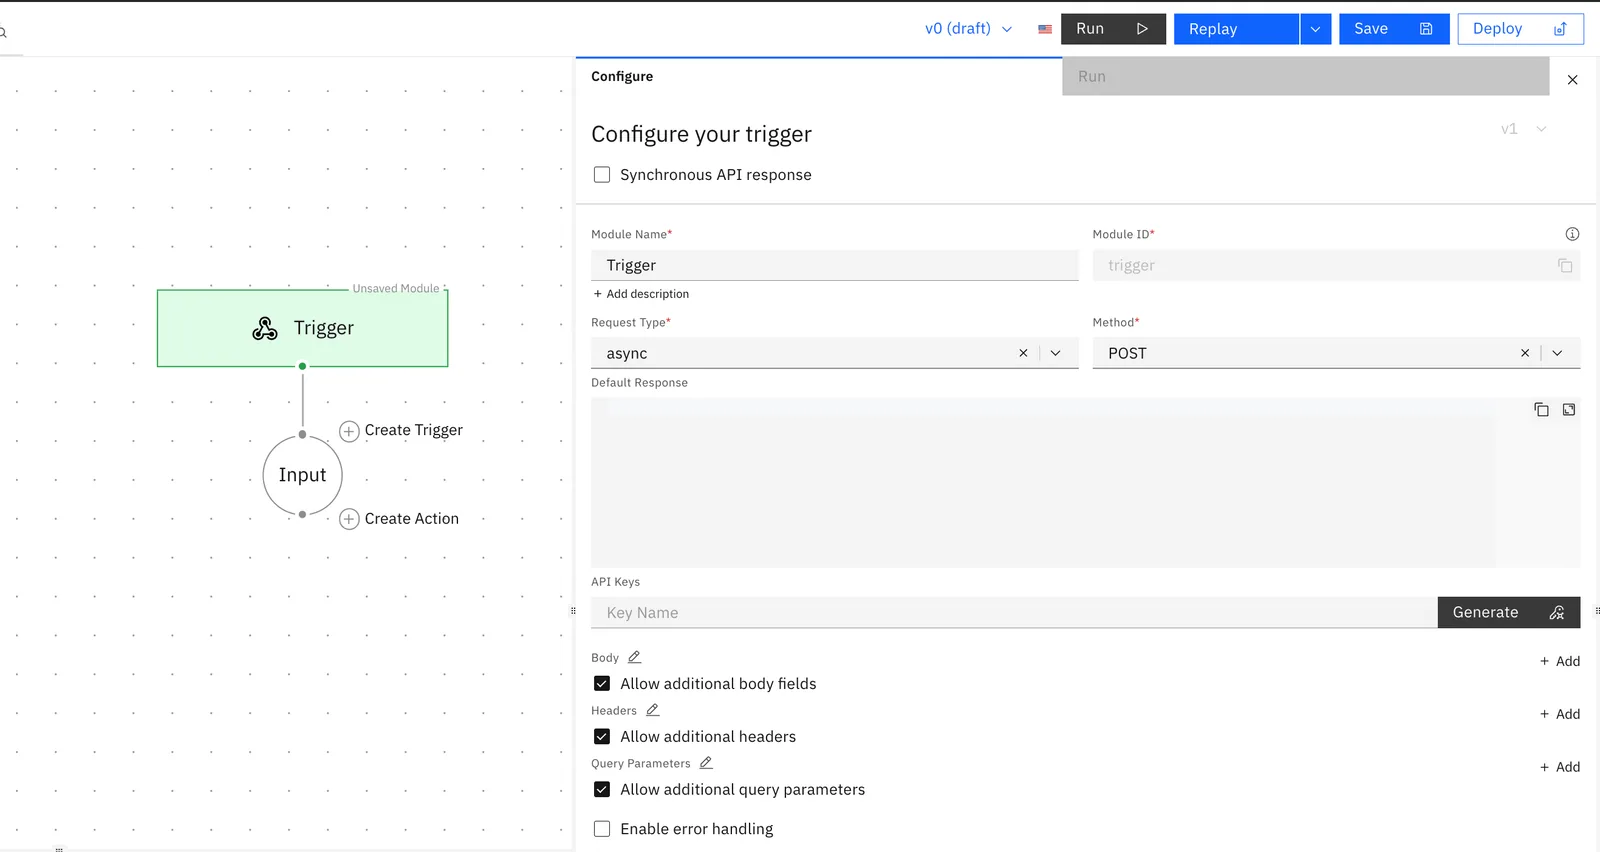This screenshot has width=1600, height=852.
Task: Click the plus icon beside Create Trigger
Action: coord(349,431)
